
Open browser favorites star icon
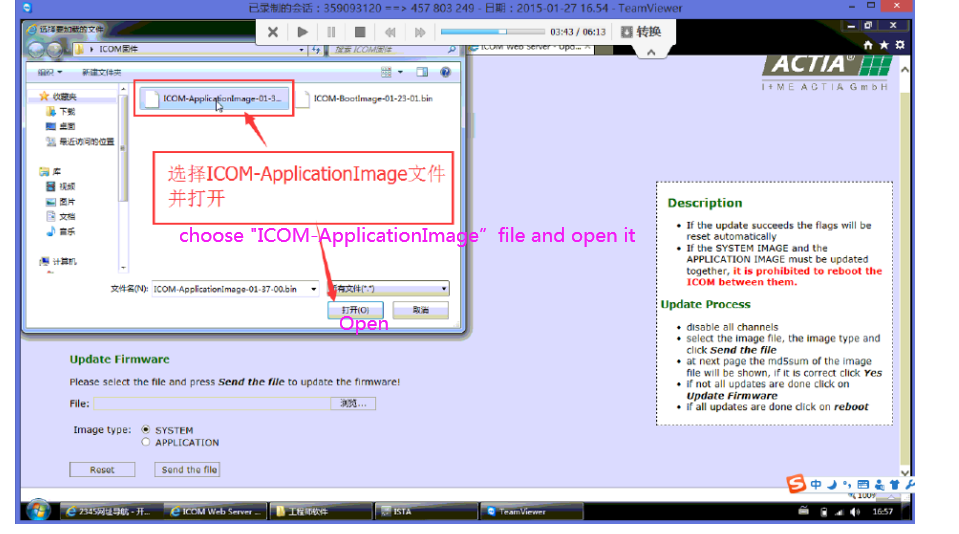click(x=884, y=45)
